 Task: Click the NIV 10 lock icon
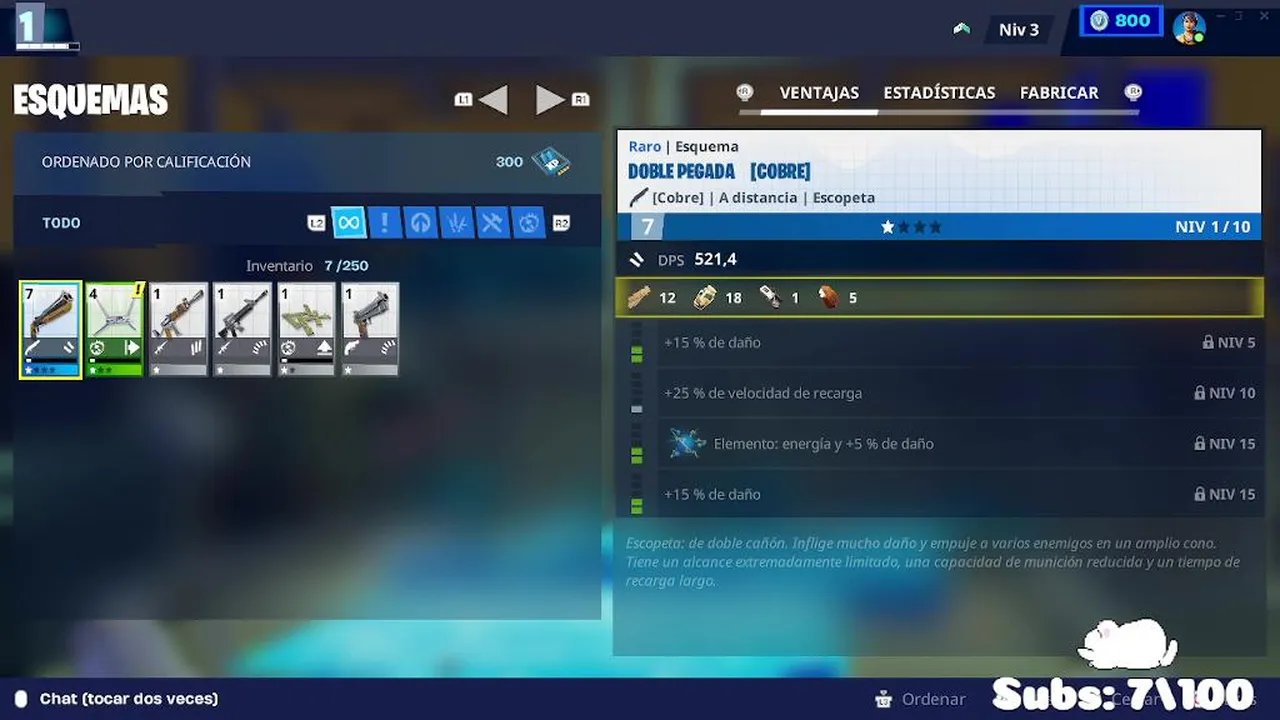1200,393
